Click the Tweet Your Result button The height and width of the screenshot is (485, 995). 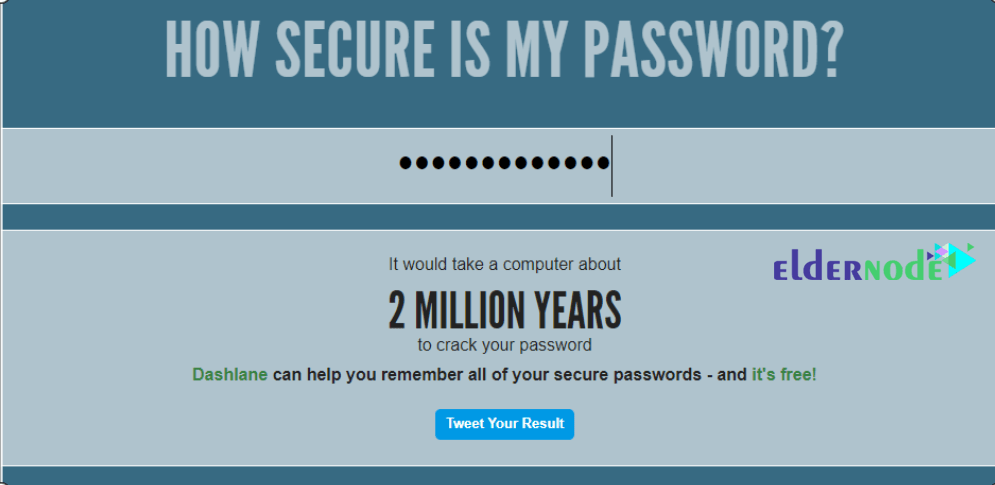coord(504,424)
